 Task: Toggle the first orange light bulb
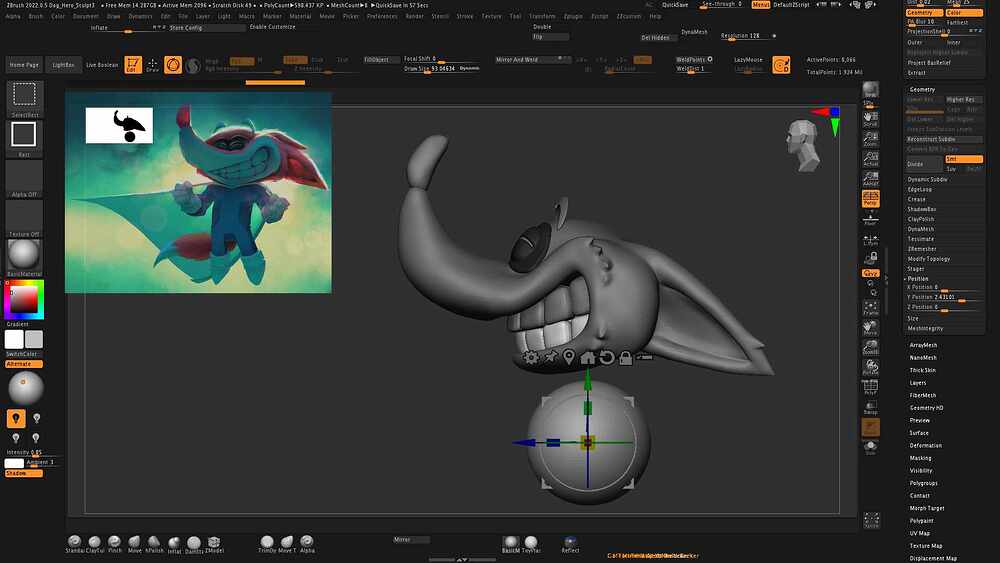tap(16, 418)
